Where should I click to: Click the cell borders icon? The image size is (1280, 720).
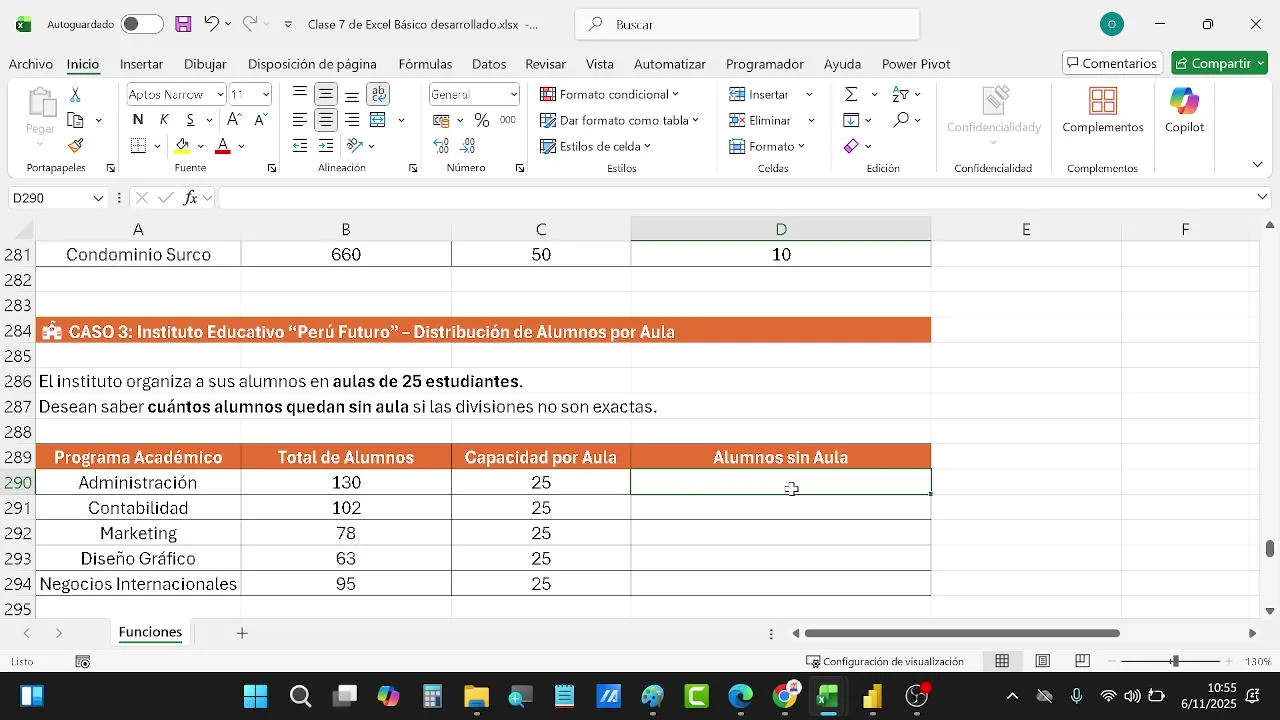(139, 146)
